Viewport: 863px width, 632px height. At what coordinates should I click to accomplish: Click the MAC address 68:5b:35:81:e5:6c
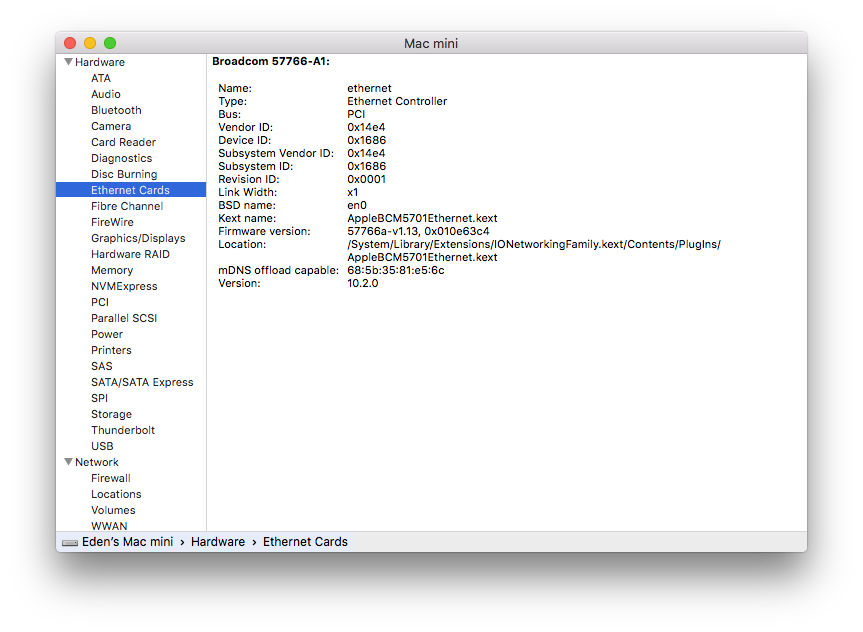tap(396, 270)
